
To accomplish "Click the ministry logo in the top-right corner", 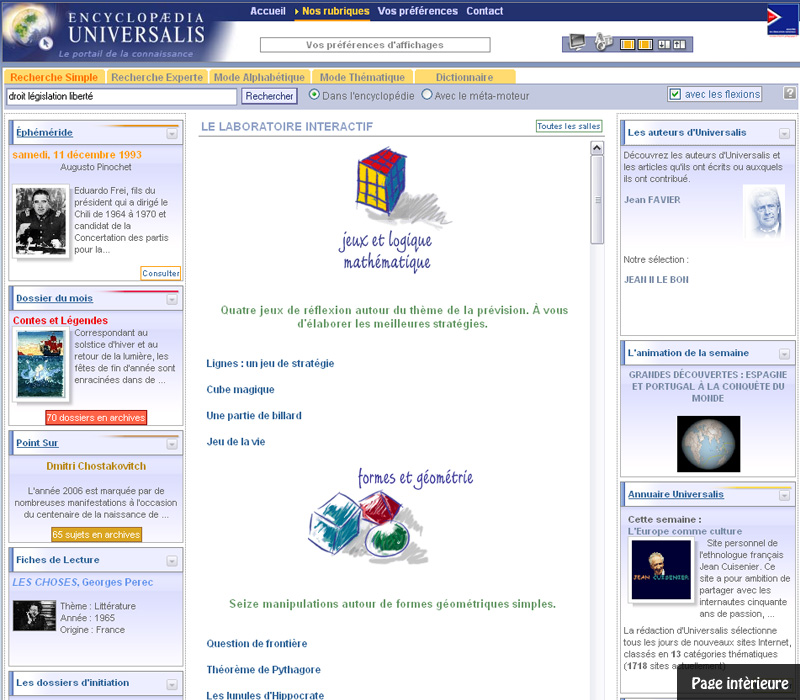I will [x=782, y=20].
